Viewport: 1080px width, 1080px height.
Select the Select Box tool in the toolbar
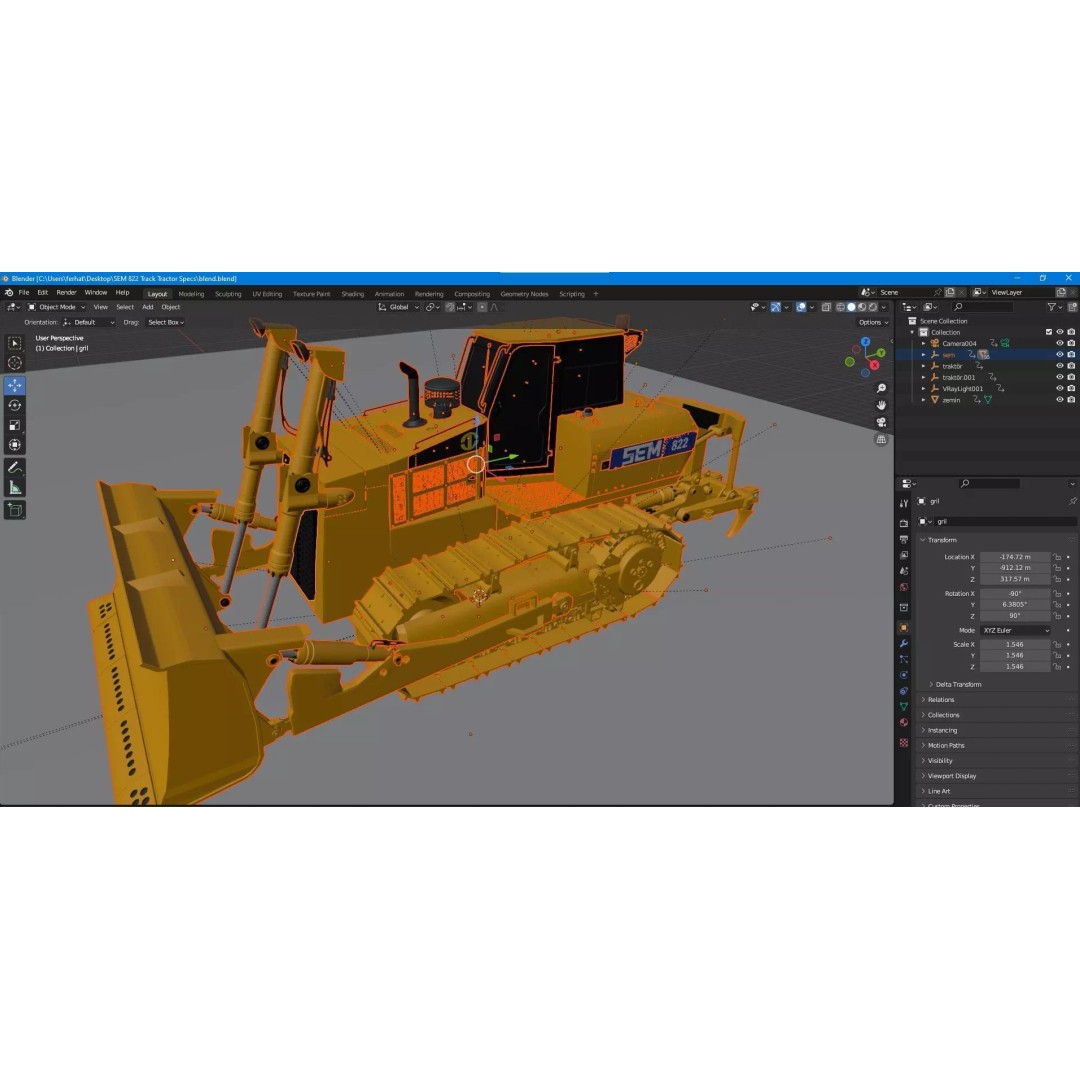pos(14,343)
